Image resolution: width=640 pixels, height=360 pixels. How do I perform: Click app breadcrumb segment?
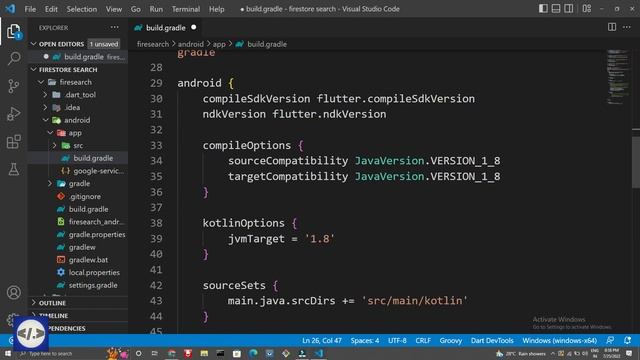219,44
